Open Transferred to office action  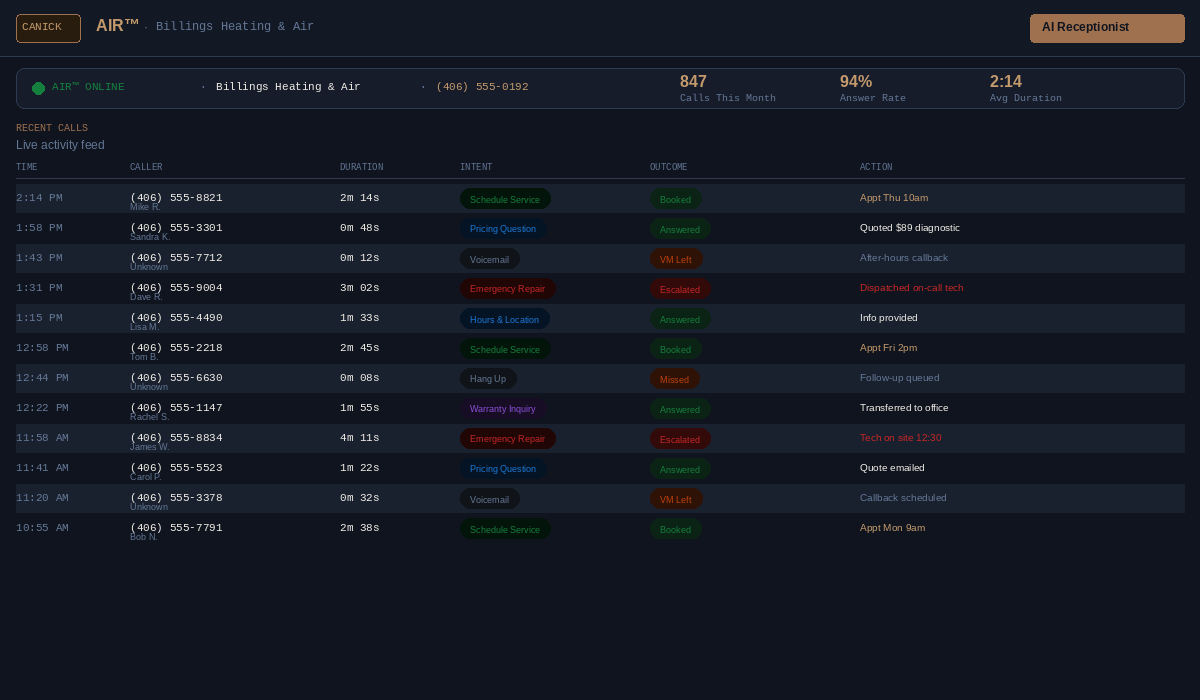coord(904,408)
